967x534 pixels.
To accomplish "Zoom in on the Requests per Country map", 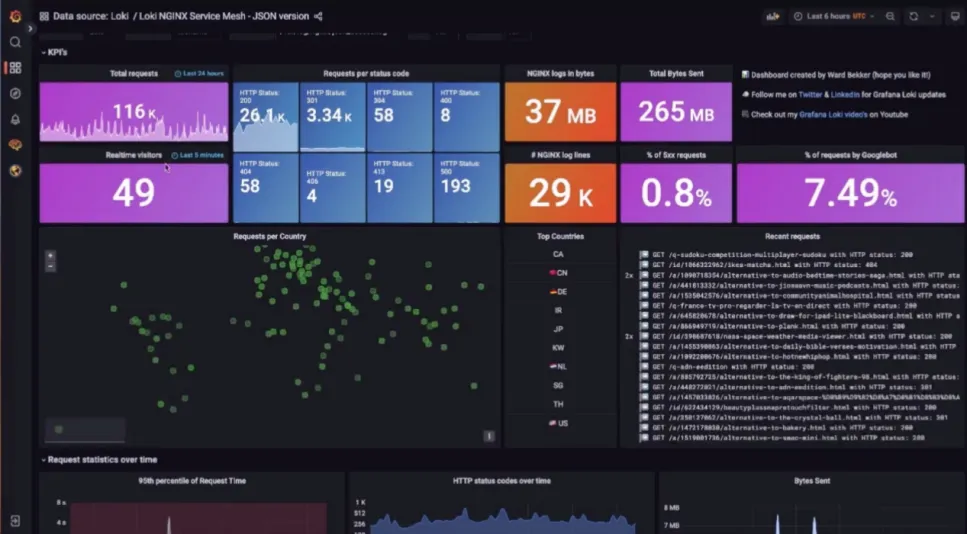I will [x=51, y=255].
